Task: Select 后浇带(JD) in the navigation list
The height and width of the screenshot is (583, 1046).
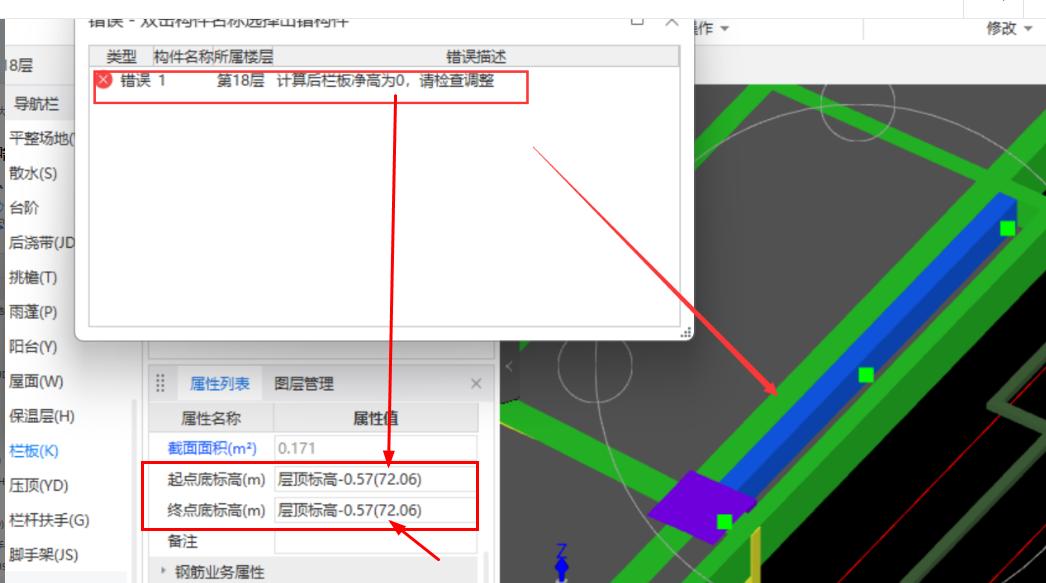Action: [41, 242]
